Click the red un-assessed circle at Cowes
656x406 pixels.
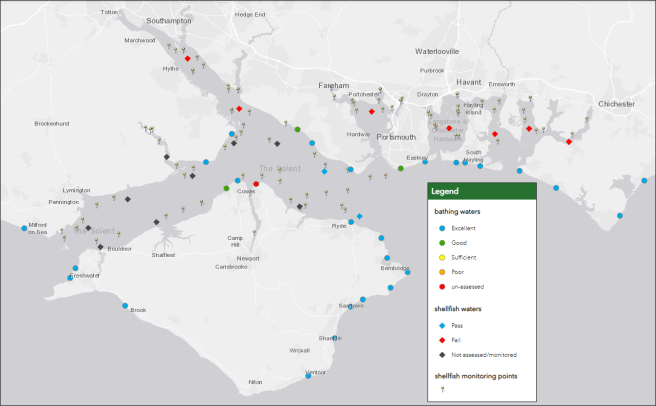pyautogui.click(x=256, y=184)
